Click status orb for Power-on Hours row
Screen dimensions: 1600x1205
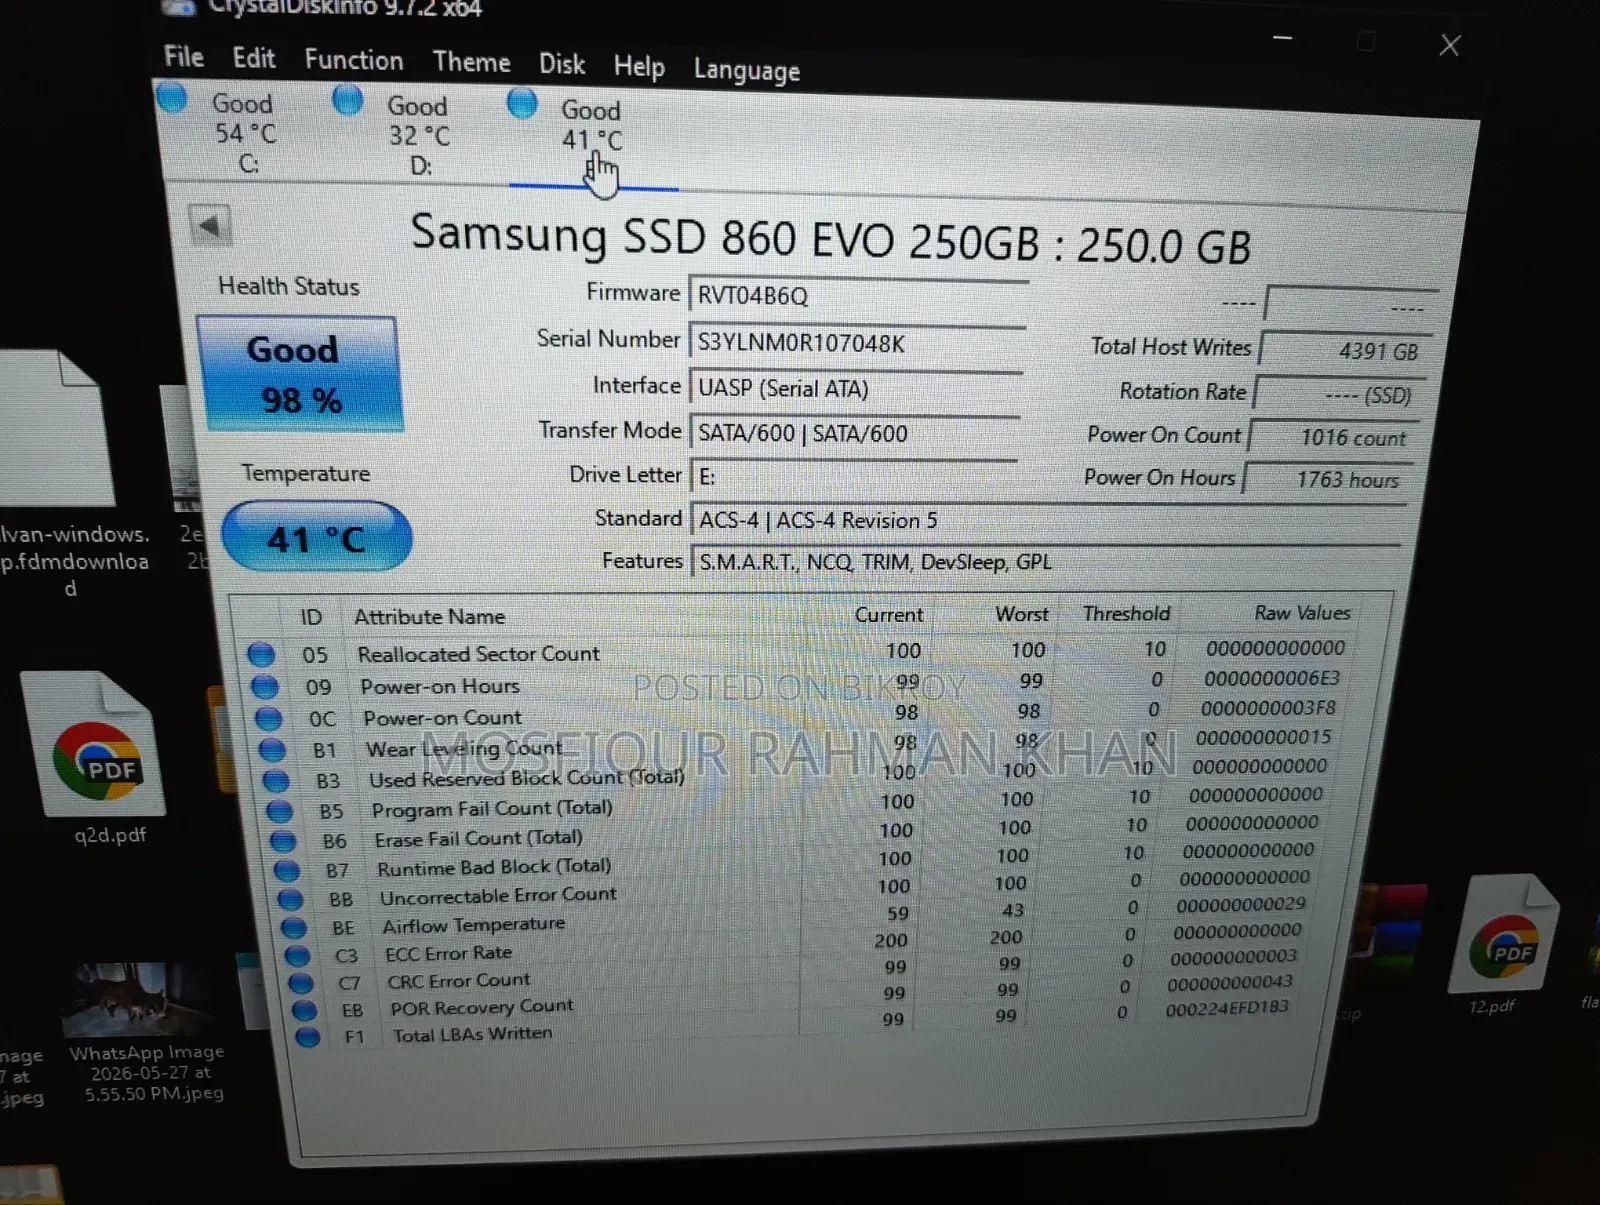(x=264, y=686)
